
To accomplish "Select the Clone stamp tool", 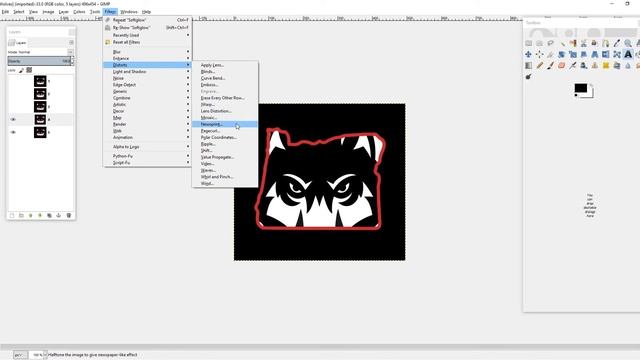I will coord(595,65).
